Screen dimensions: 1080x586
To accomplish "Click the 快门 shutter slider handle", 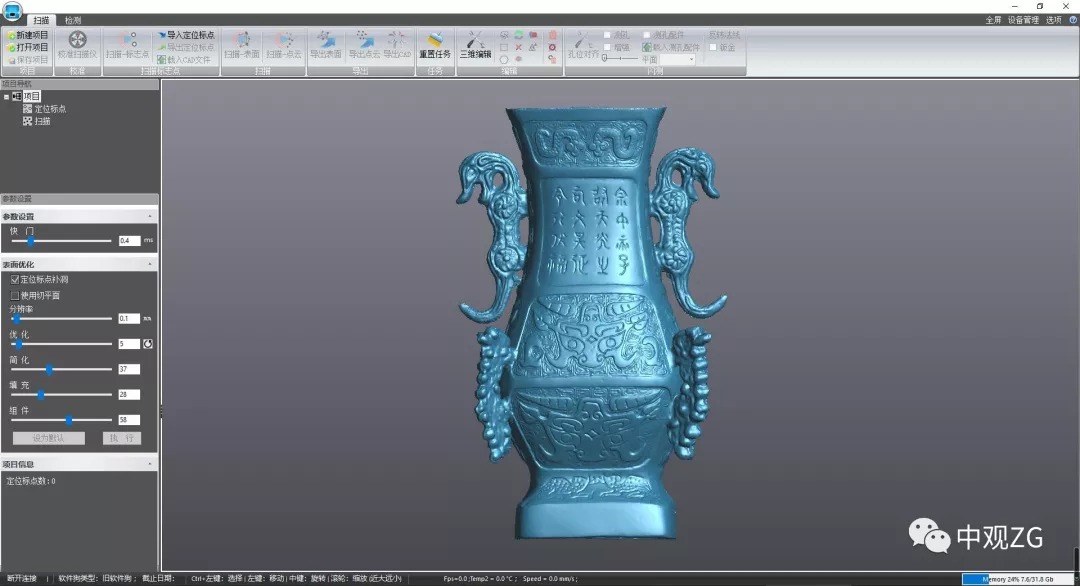I will coord(30,241).
